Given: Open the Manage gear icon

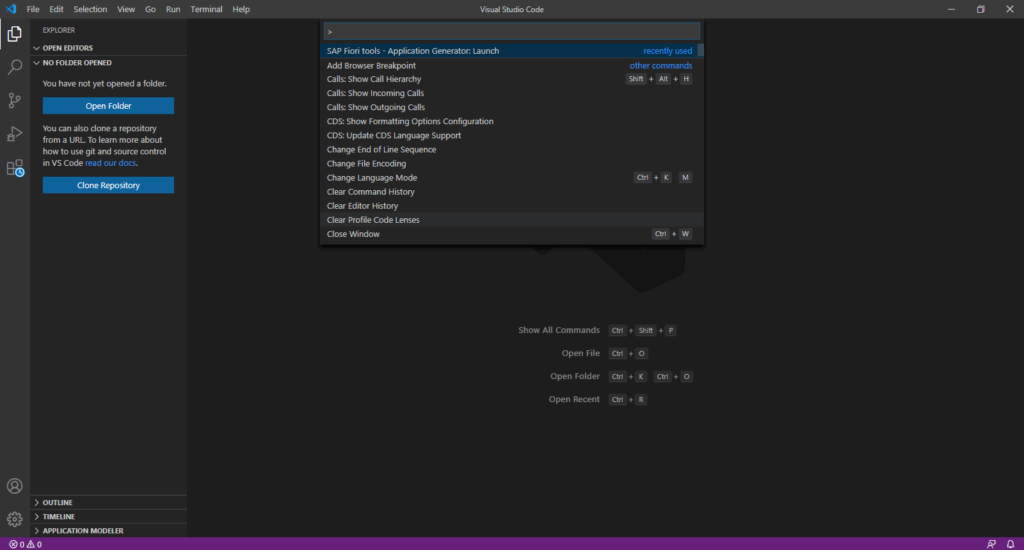Looking at the screenshot, I should tap(14, 519).
